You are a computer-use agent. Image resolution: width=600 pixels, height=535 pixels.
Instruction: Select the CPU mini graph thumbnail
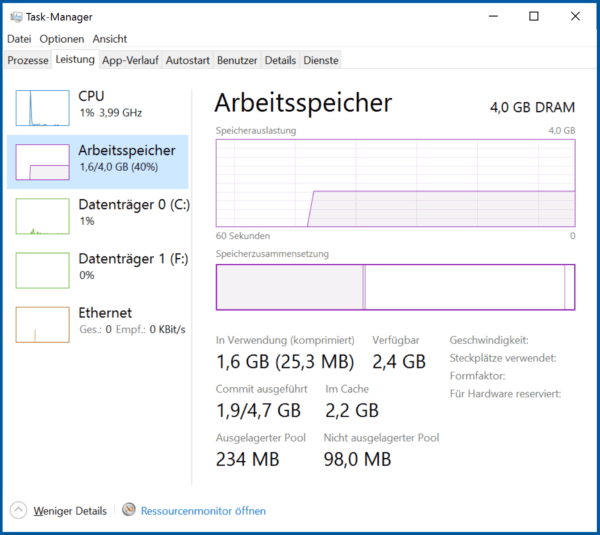point(43,107)
